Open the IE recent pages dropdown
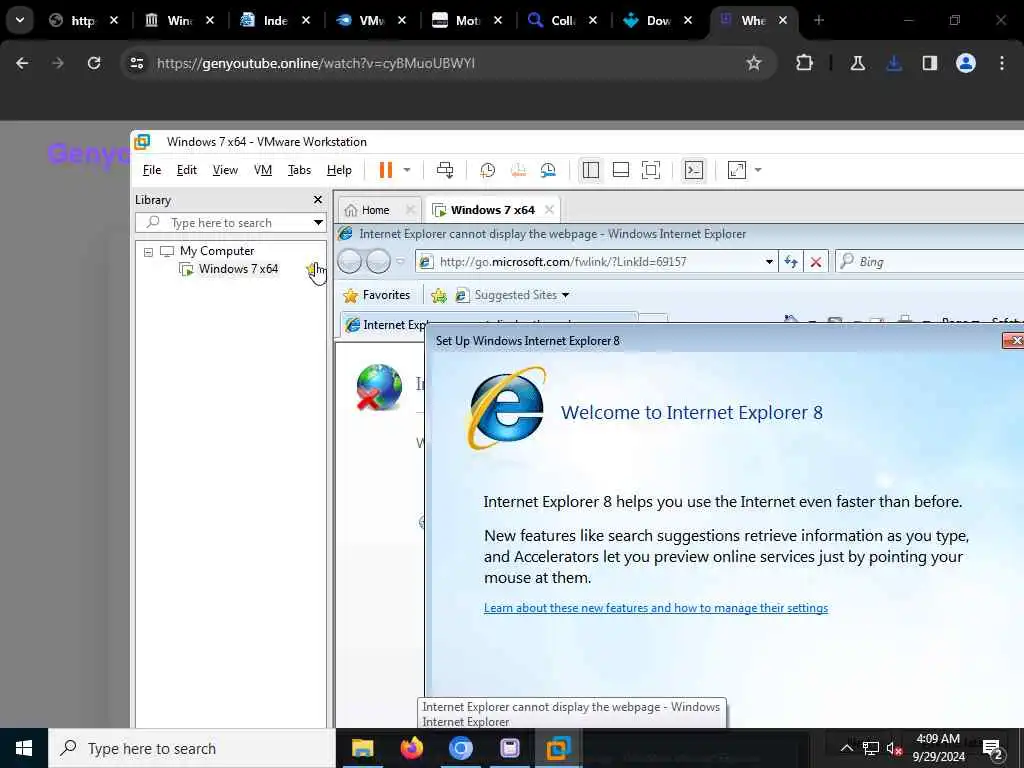The image size is (1024, 768). click(x=400, y=262)
